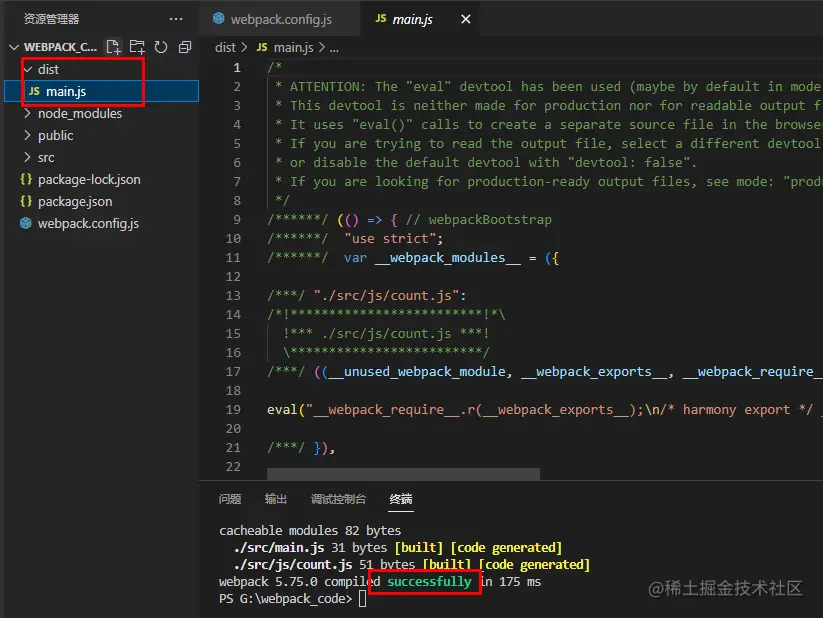
Task: Click the "use strict" text on line 10
Action: [390, 239]
